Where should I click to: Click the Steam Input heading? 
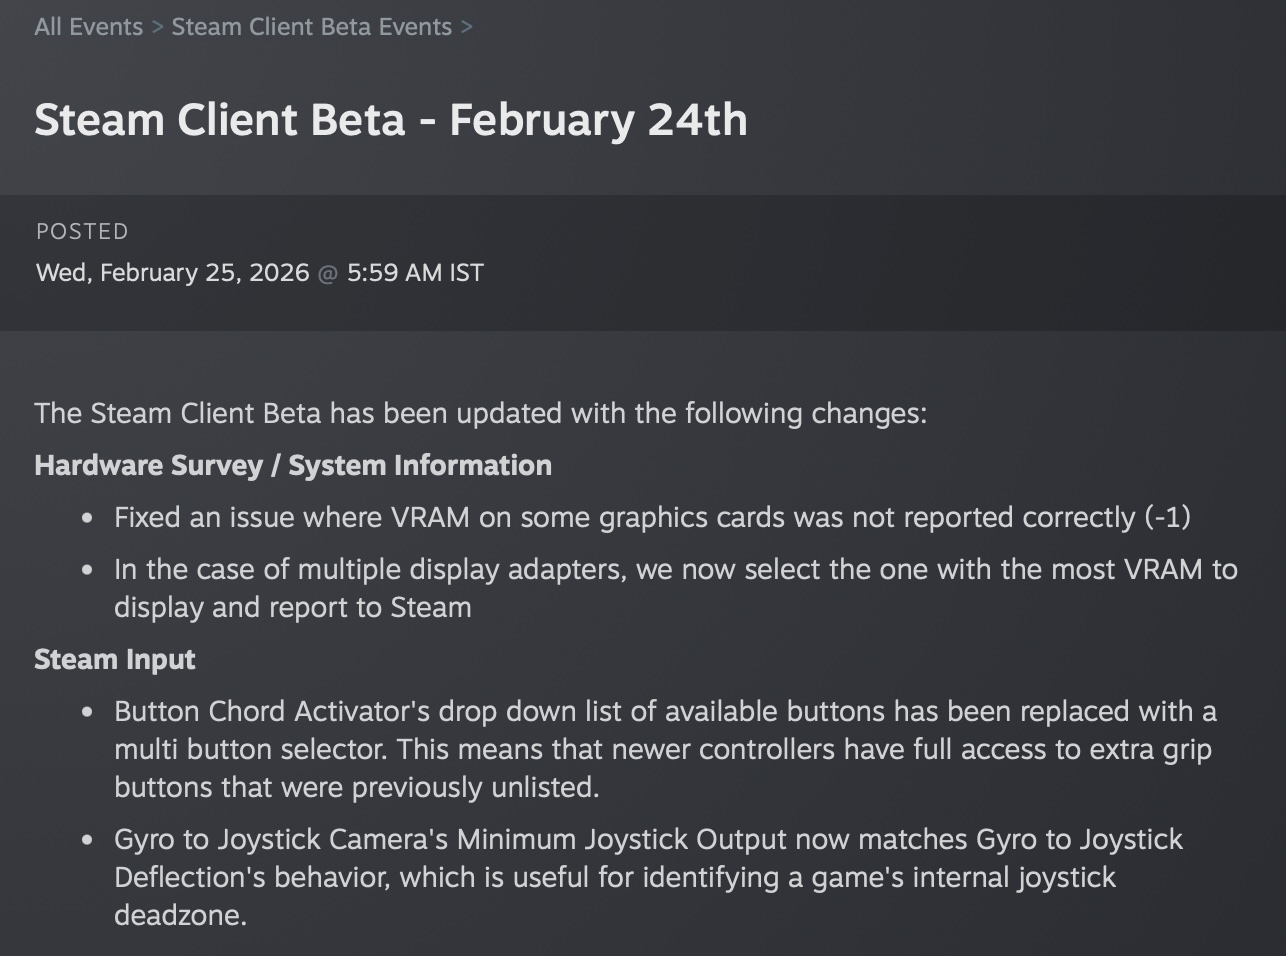tap(114, 659)
